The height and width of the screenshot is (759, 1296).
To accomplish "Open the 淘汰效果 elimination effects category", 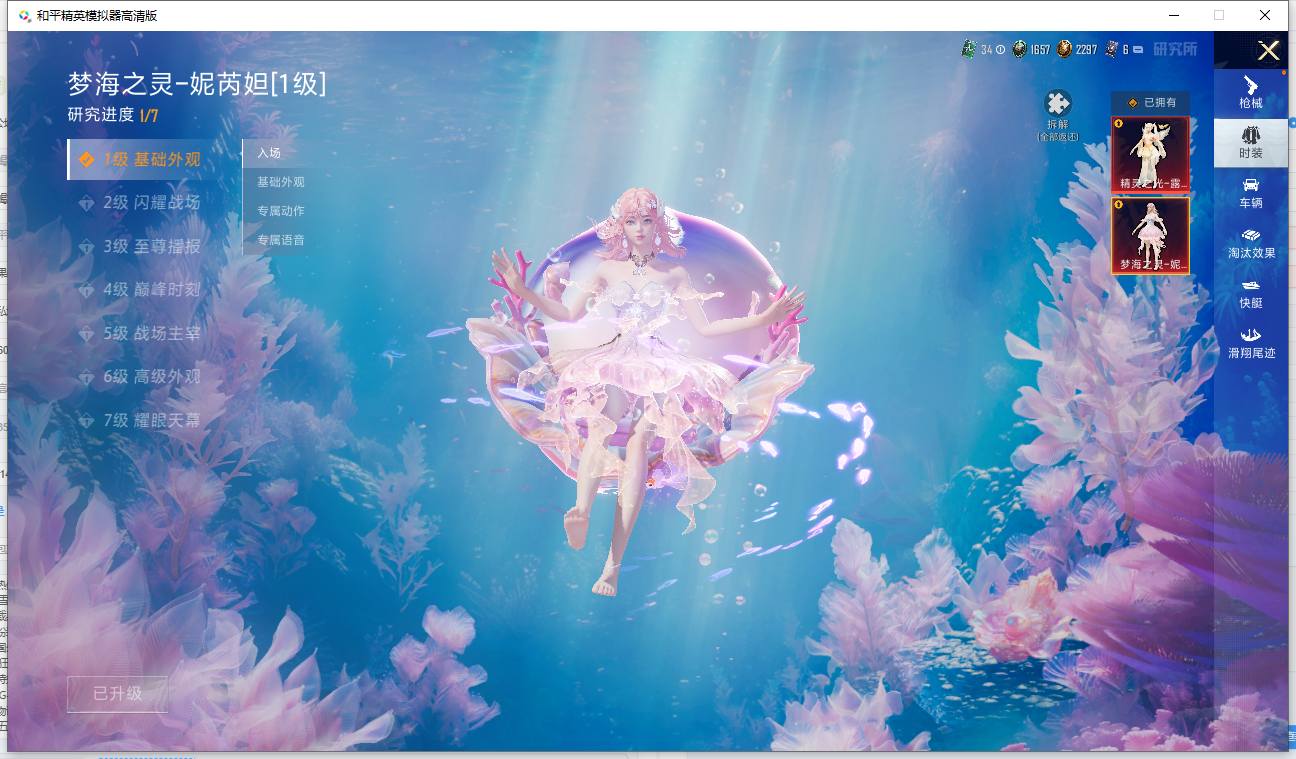I will tap(1251, 243).
